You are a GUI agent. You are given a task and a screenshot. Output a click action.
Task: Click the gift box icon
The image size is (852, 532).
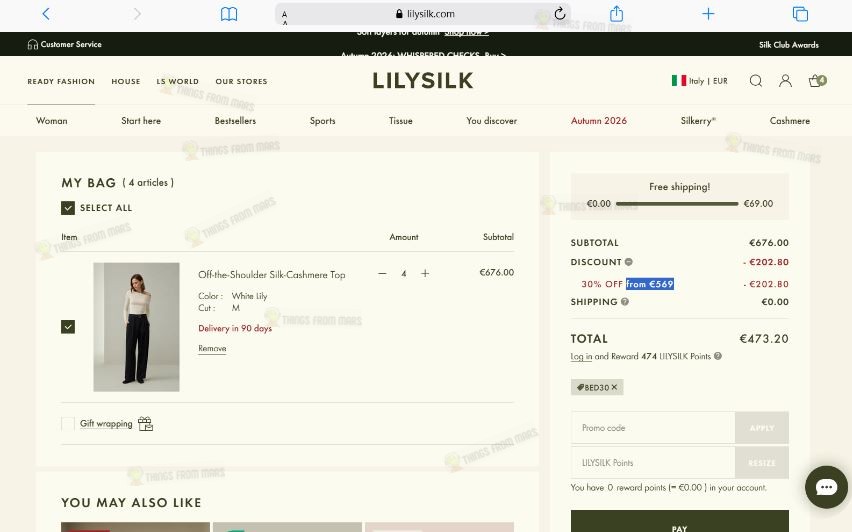click(x=145, y=423)
